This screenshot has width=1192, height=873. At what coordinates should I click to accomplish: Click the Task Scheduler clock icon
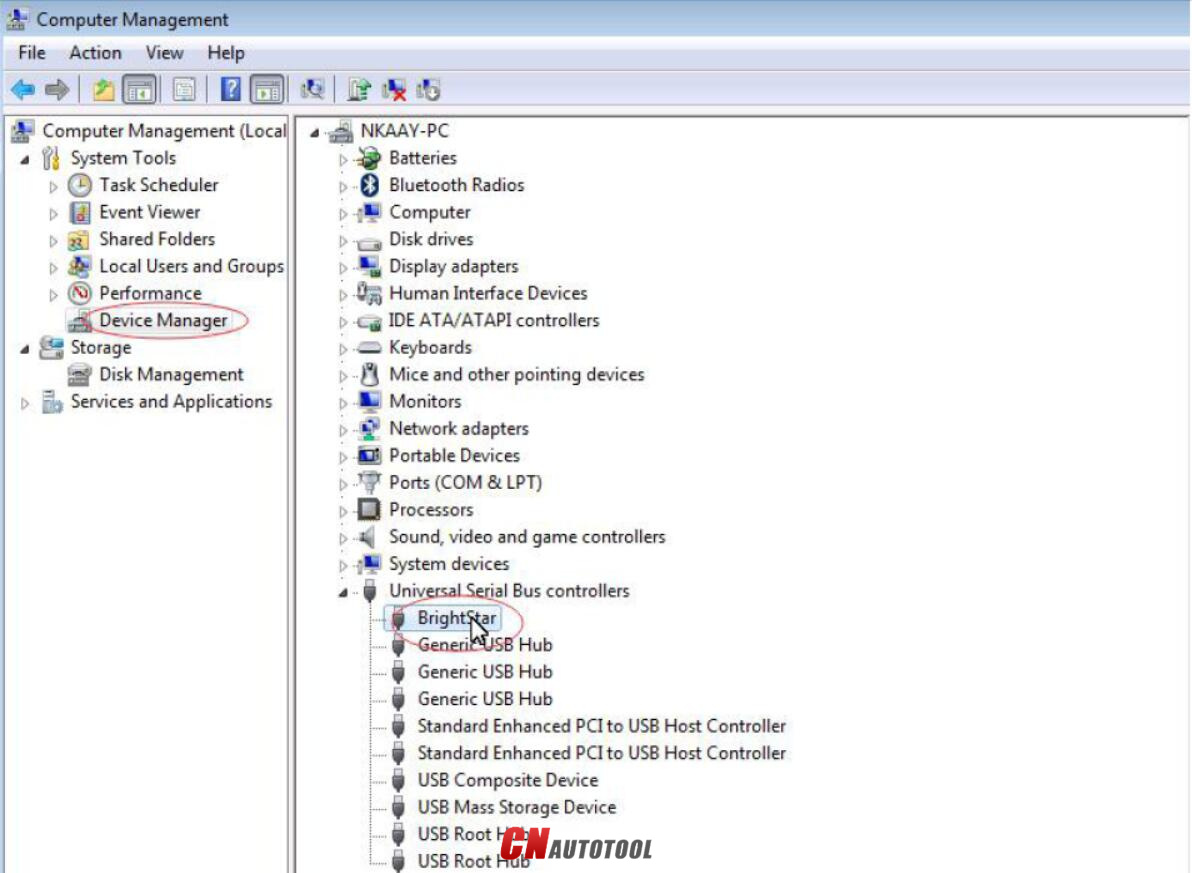80,185
